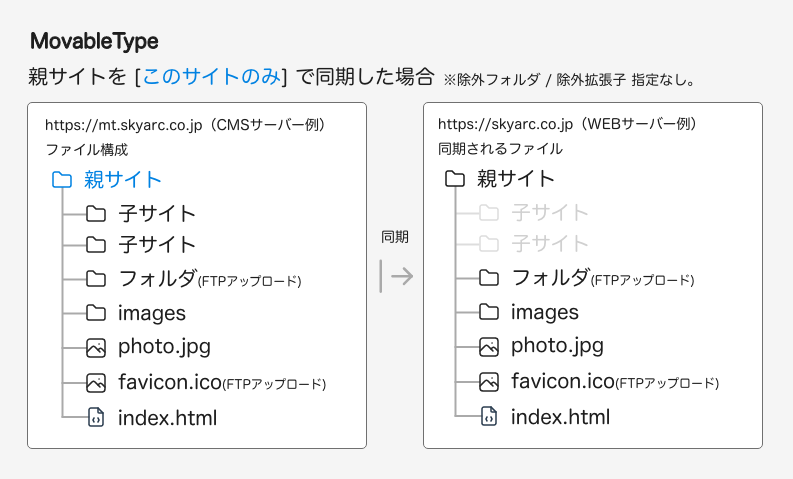Click images folder icon in CMS server panel
Image resolution: width=793 pixels, height=479 pixels.
pos(96,313)
